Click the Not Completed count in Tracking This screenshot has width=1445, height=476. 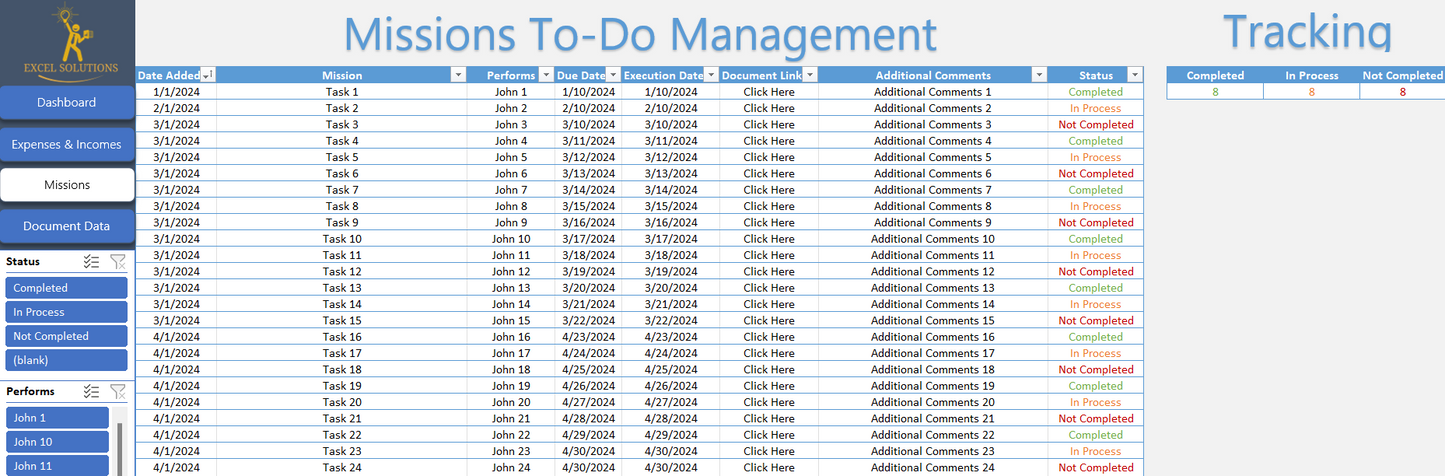pos(1402,92)
